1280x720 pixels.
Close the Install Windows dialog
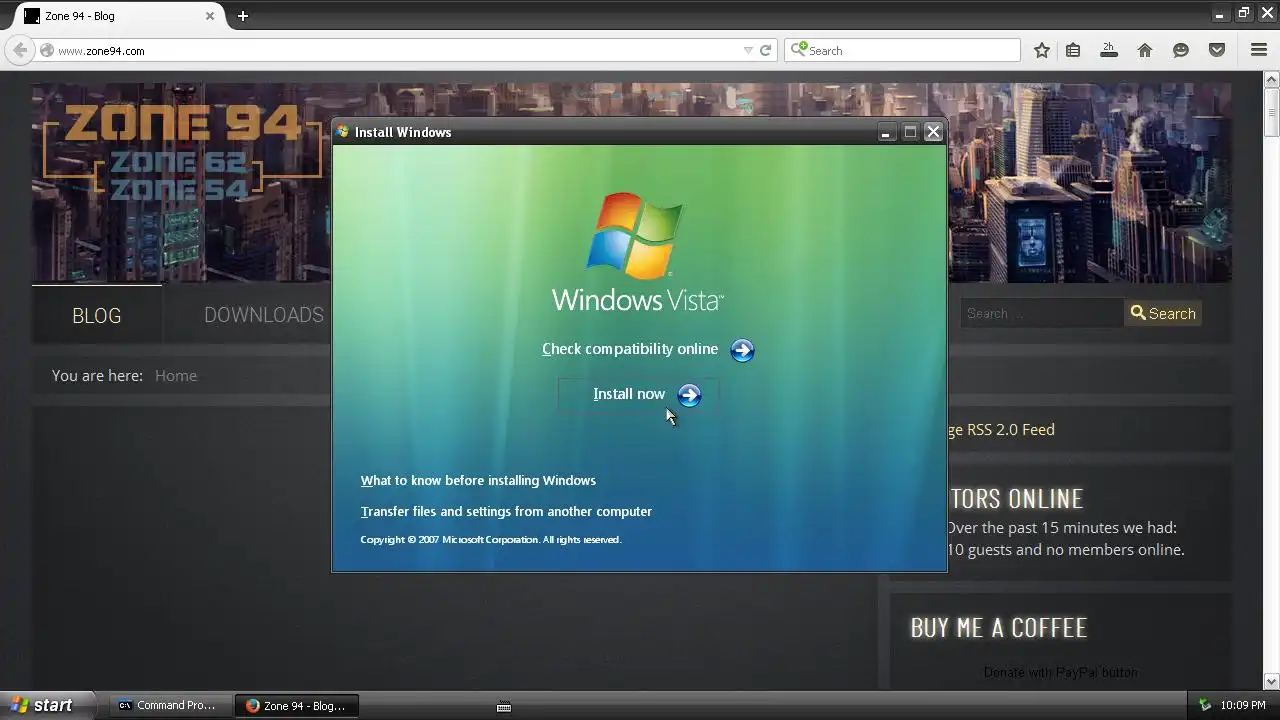933,132
